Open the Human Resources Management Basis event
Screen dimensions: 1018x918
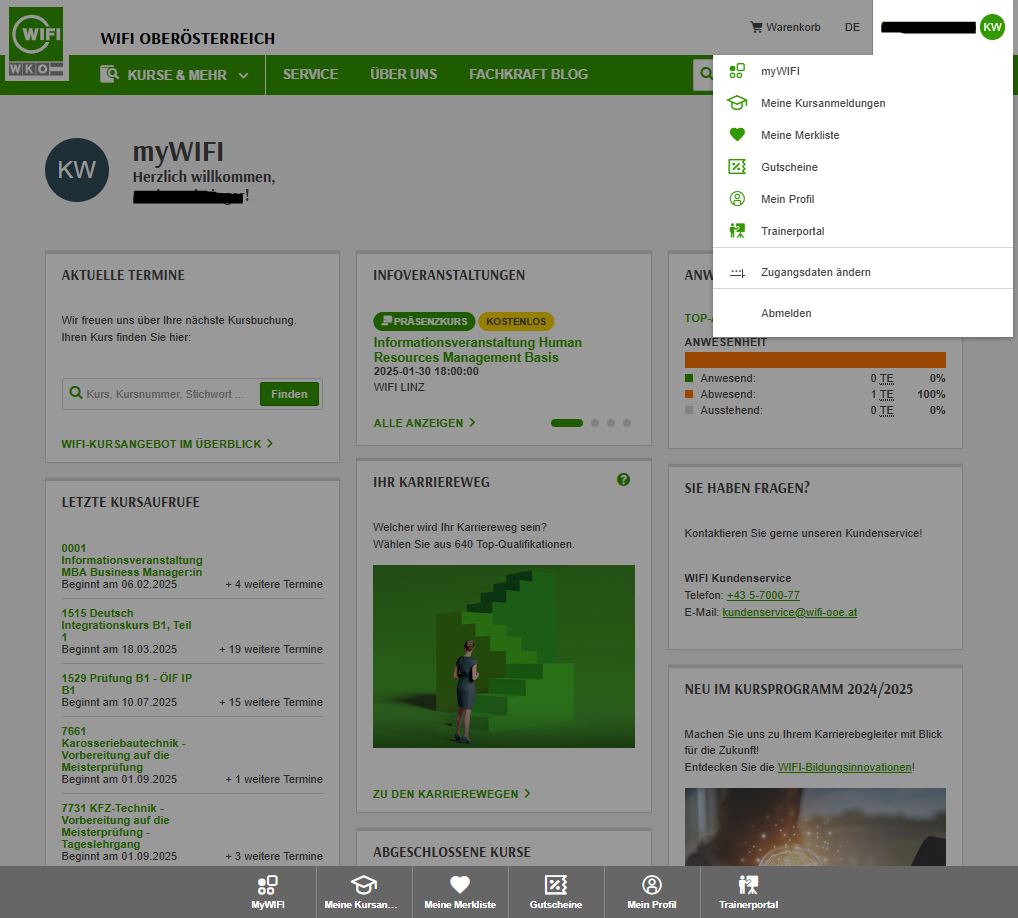[477, 350]
